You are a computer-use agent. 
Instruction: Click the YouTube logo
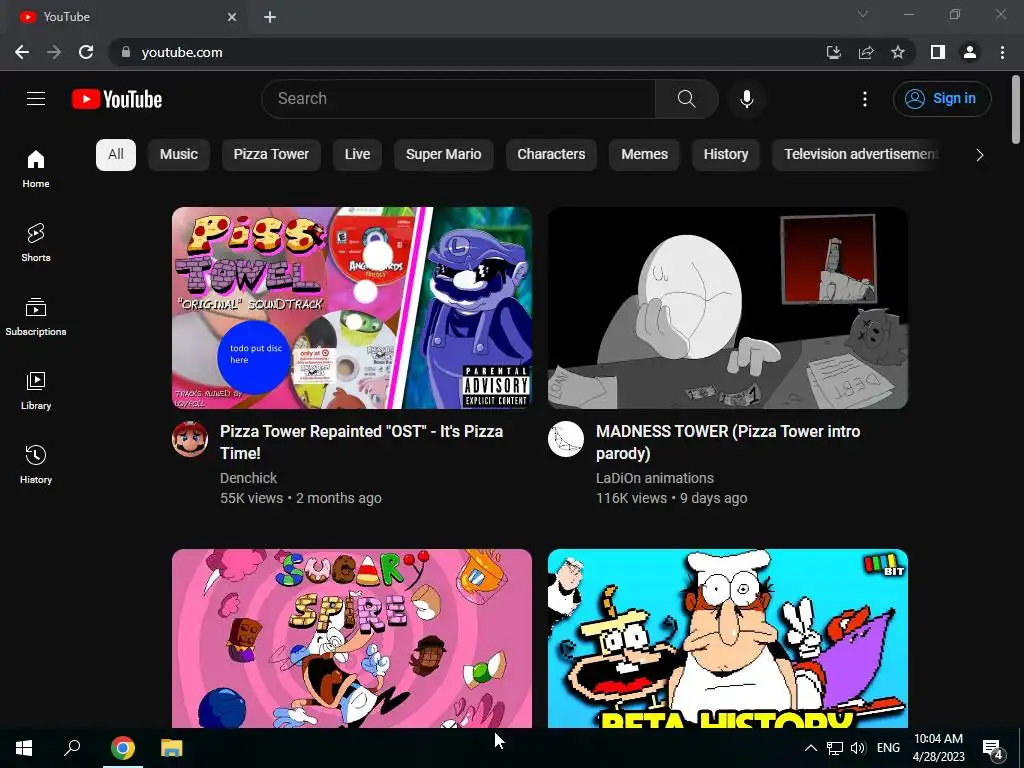coord(117,99)
